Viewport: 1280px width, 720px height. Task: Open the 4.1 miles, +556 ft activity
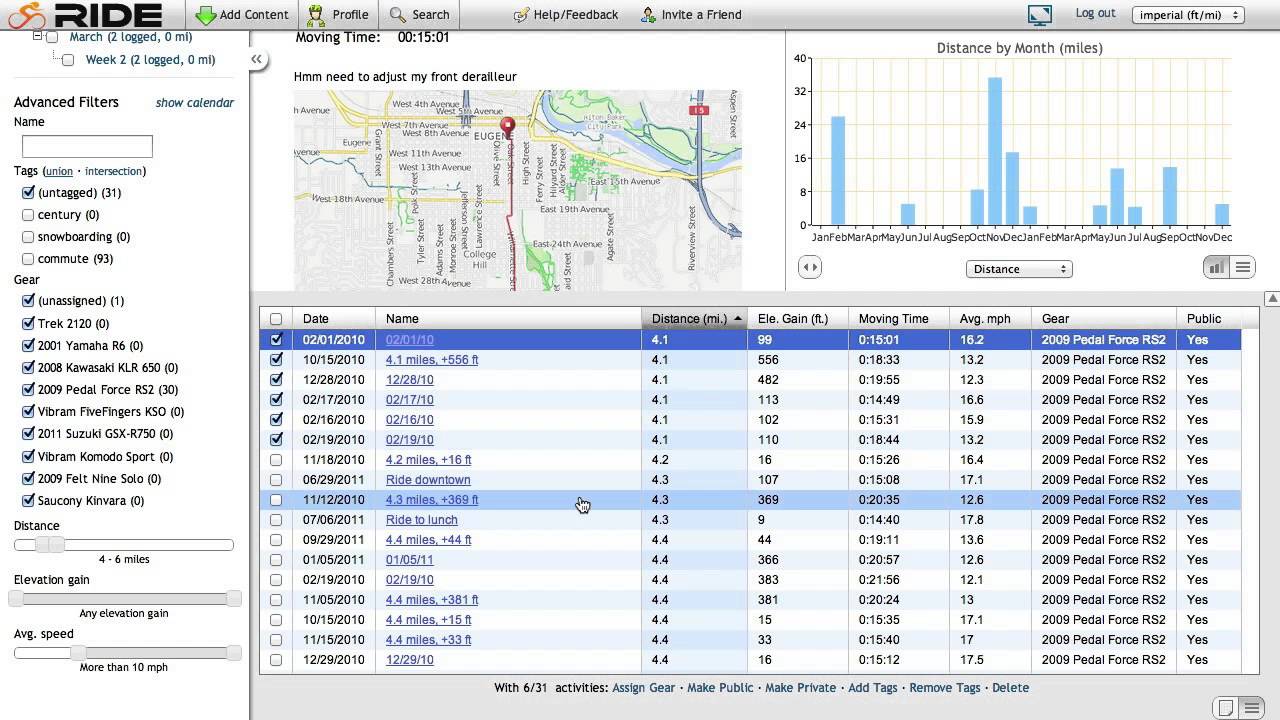pyautogui.click(x=432, y=360)
